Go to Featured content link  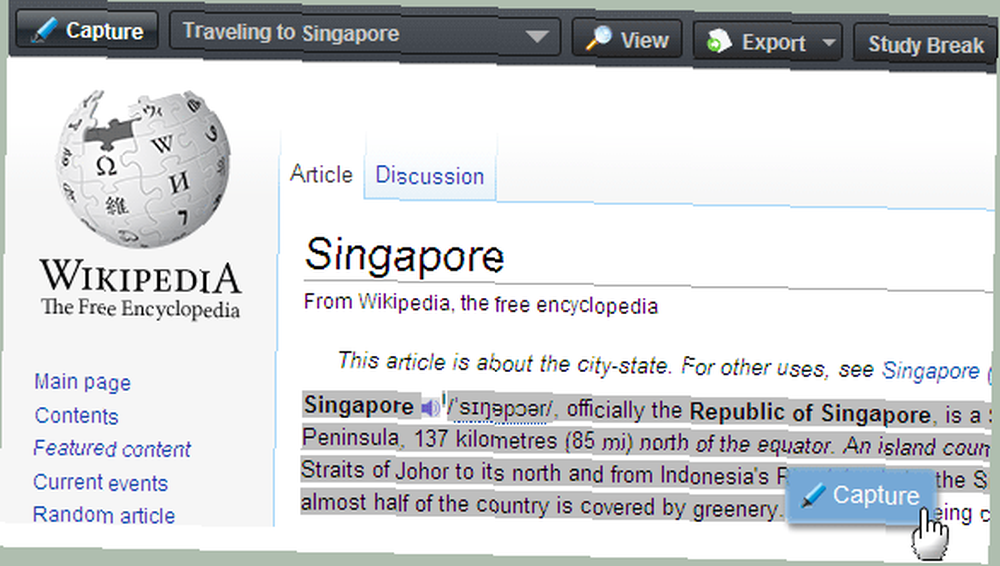point(112,449)
